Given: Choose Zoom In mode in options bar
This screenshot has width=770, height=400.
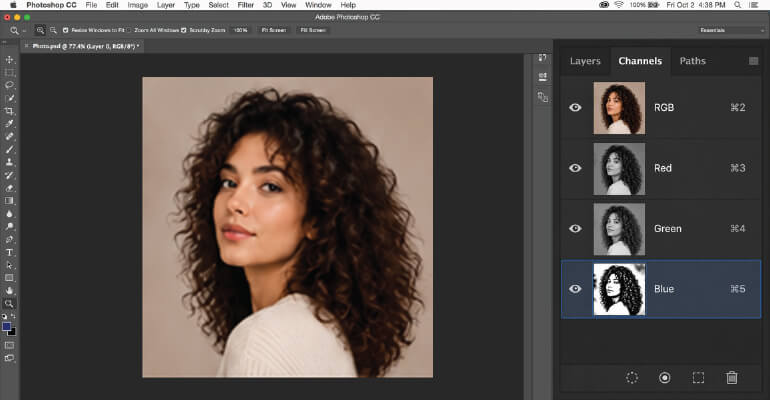Looking at the screenshot, I should tap(40, 30).
